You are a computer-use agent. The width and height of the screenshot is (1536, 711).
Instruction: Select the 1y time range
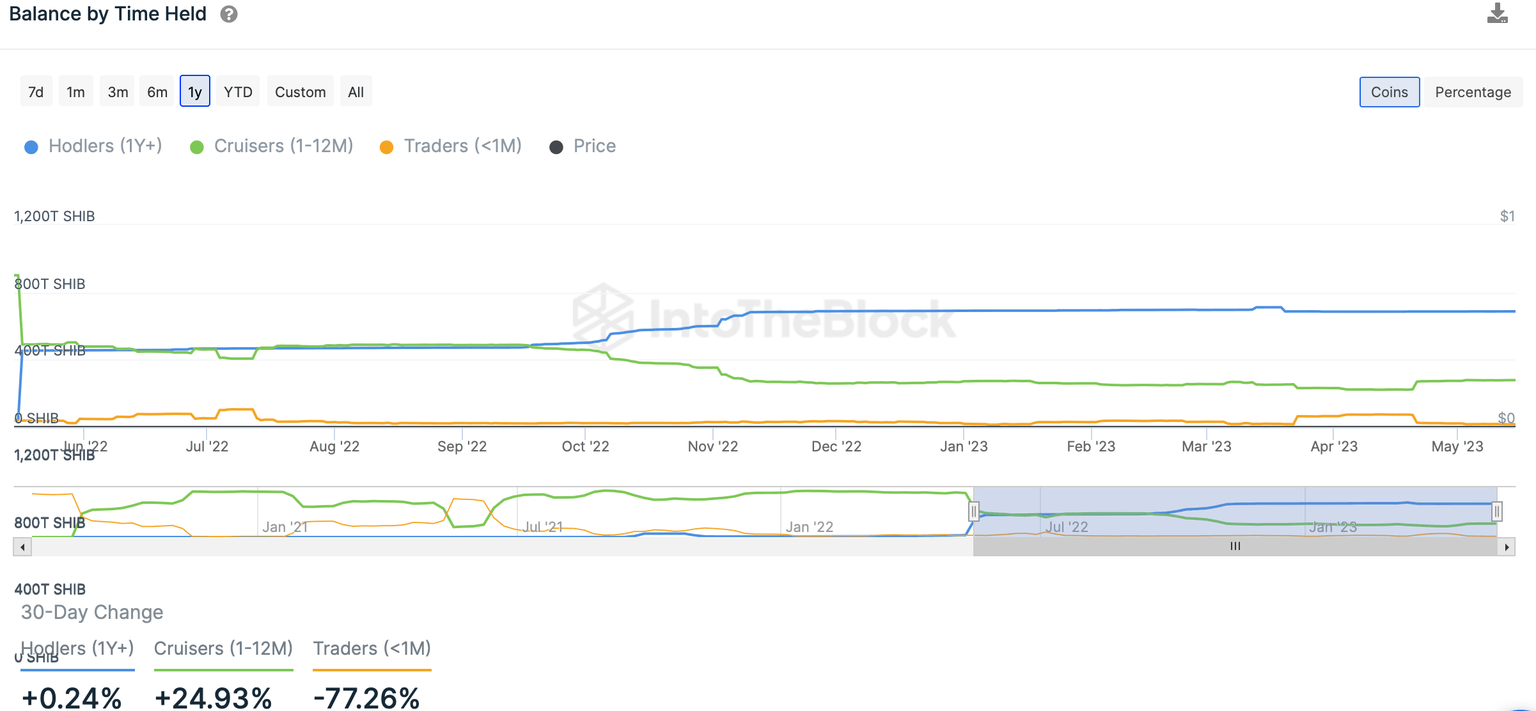coord(195,92)
